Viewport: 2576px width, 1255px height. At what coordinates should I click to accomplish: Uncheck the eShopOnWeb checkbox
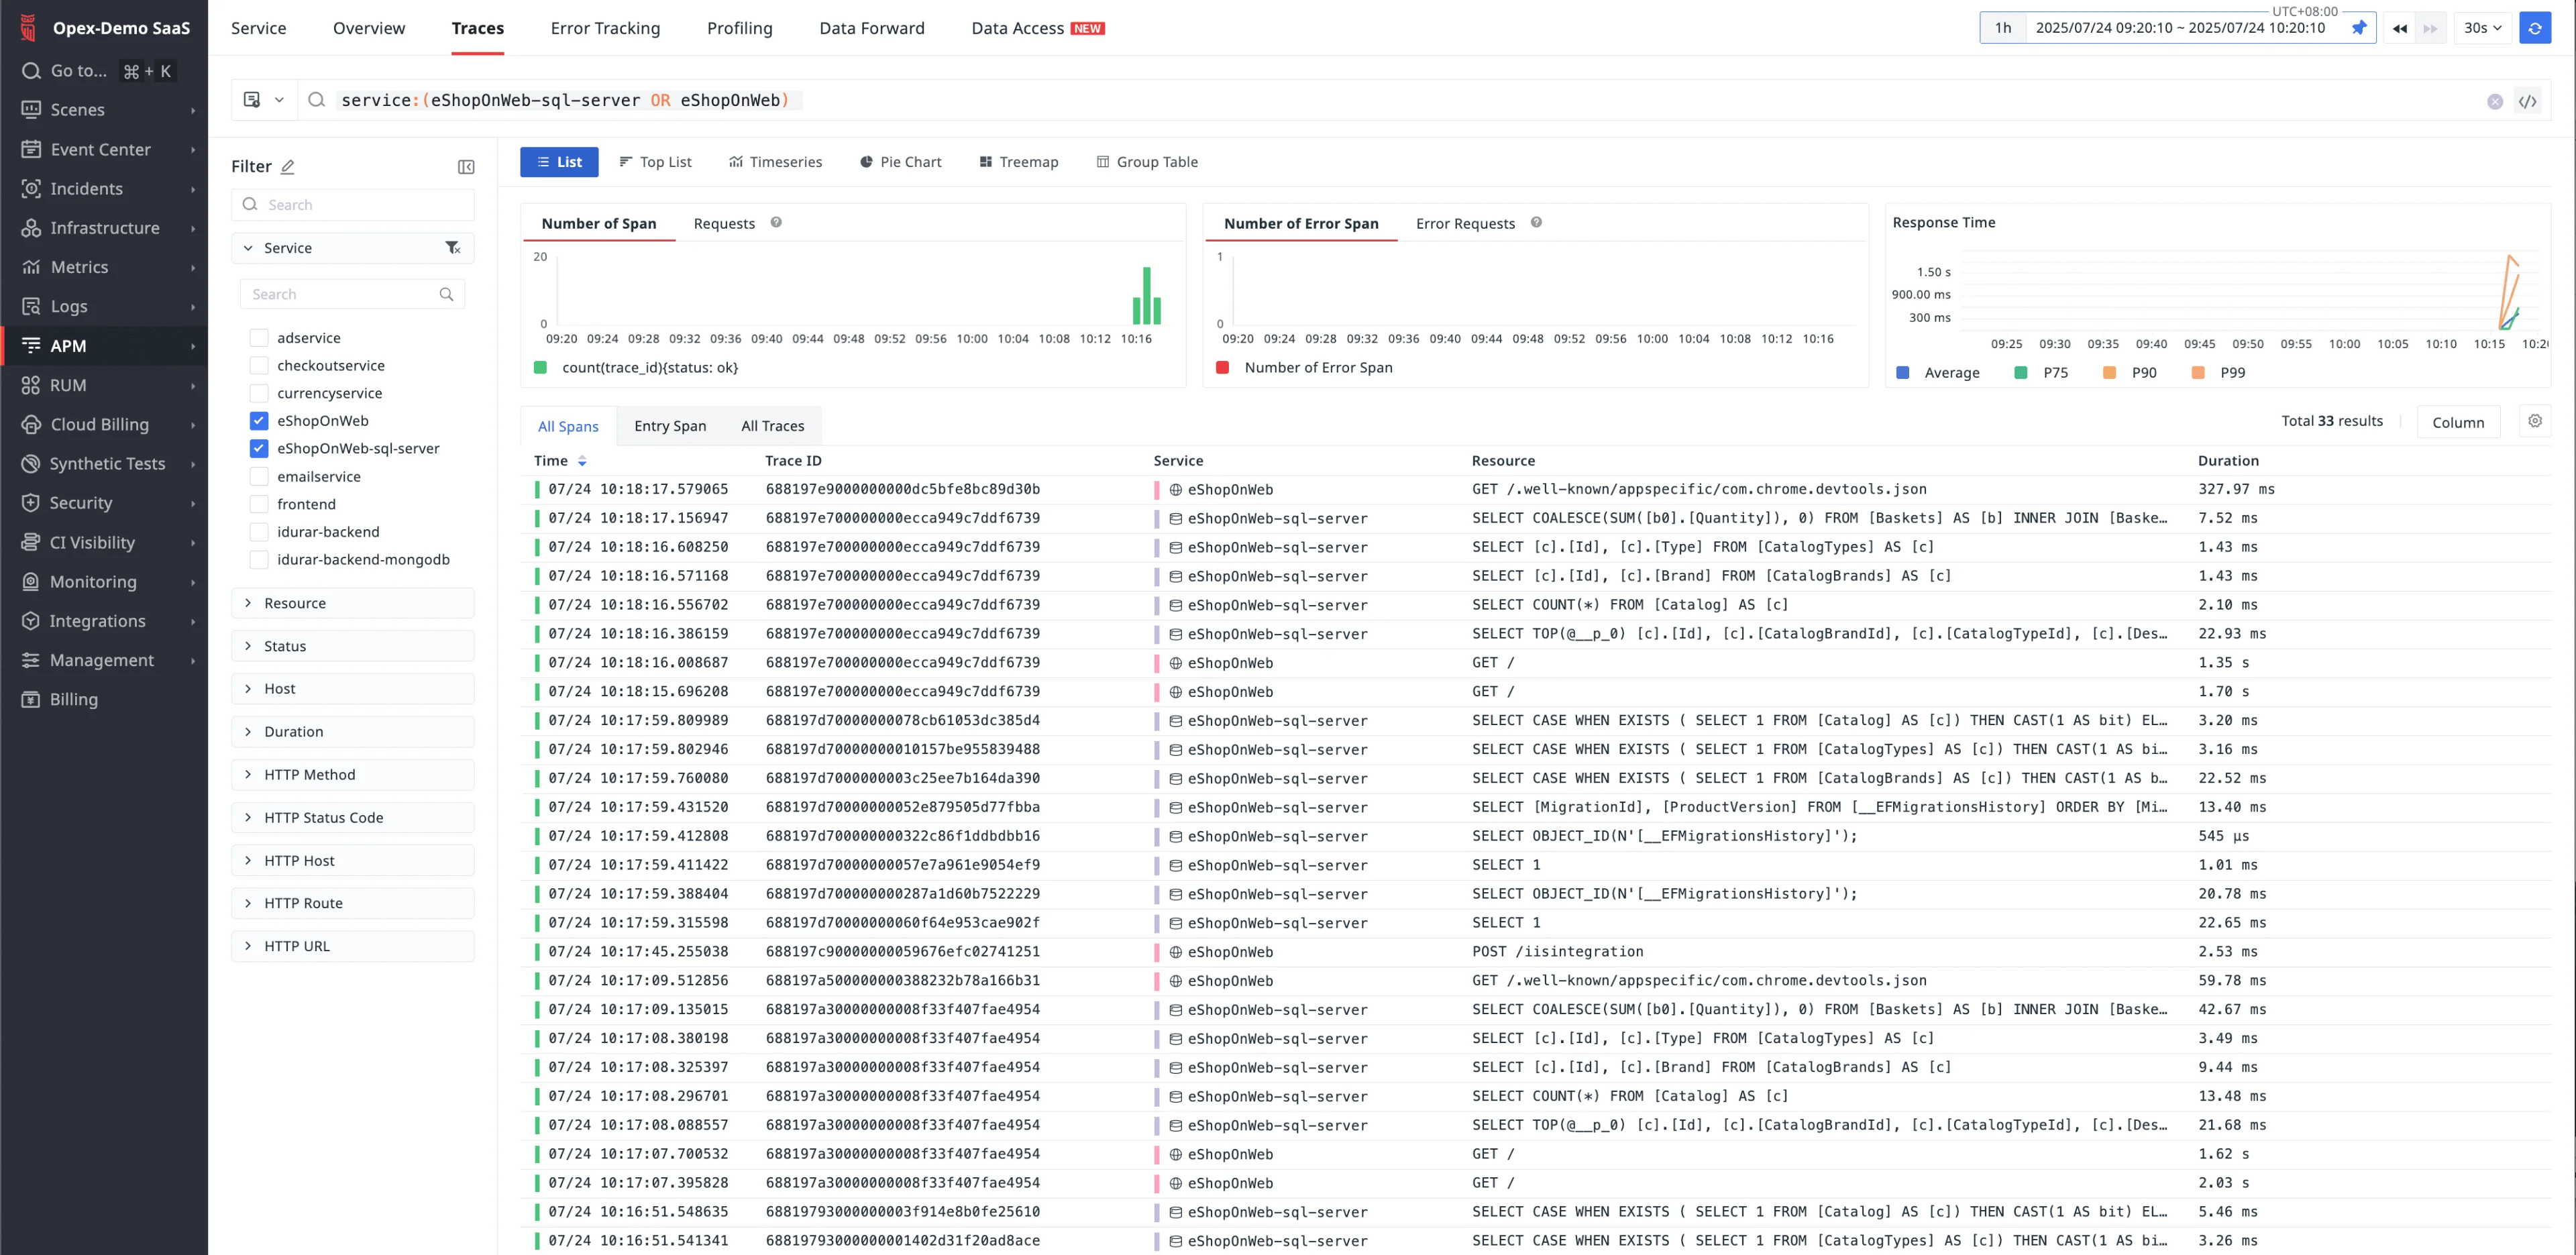coord(259,421)
